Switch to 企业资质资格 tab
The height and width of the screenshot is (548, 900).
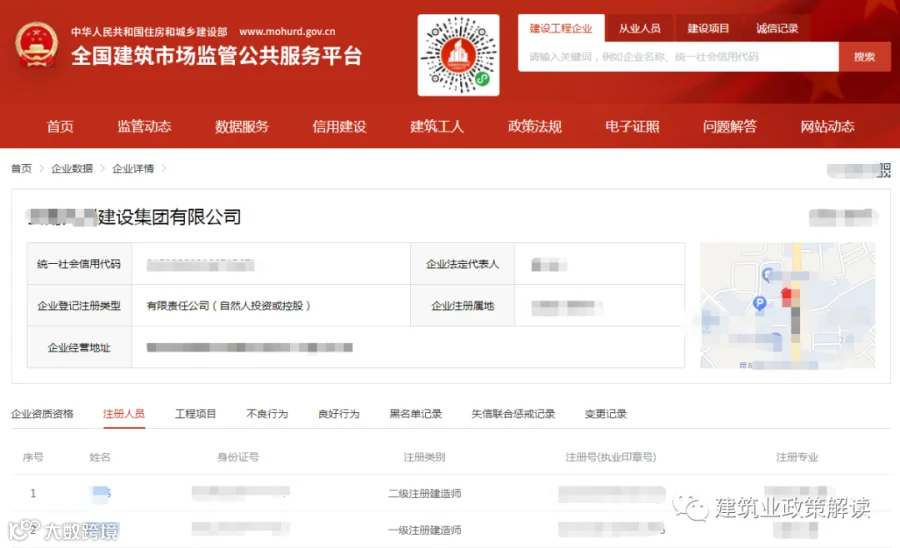pyautogui.click(x=42, y=414)
